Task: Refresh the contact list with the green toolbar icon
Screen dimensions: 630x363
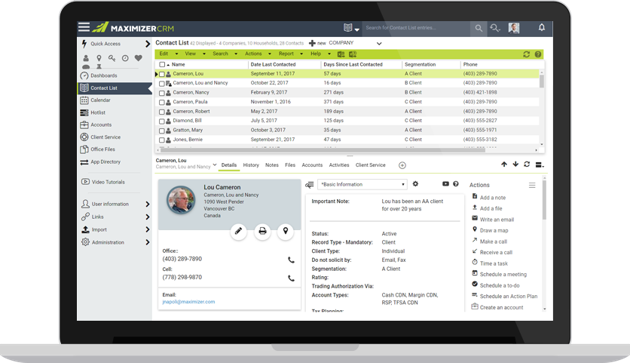Action: click(x=526, y=54)
